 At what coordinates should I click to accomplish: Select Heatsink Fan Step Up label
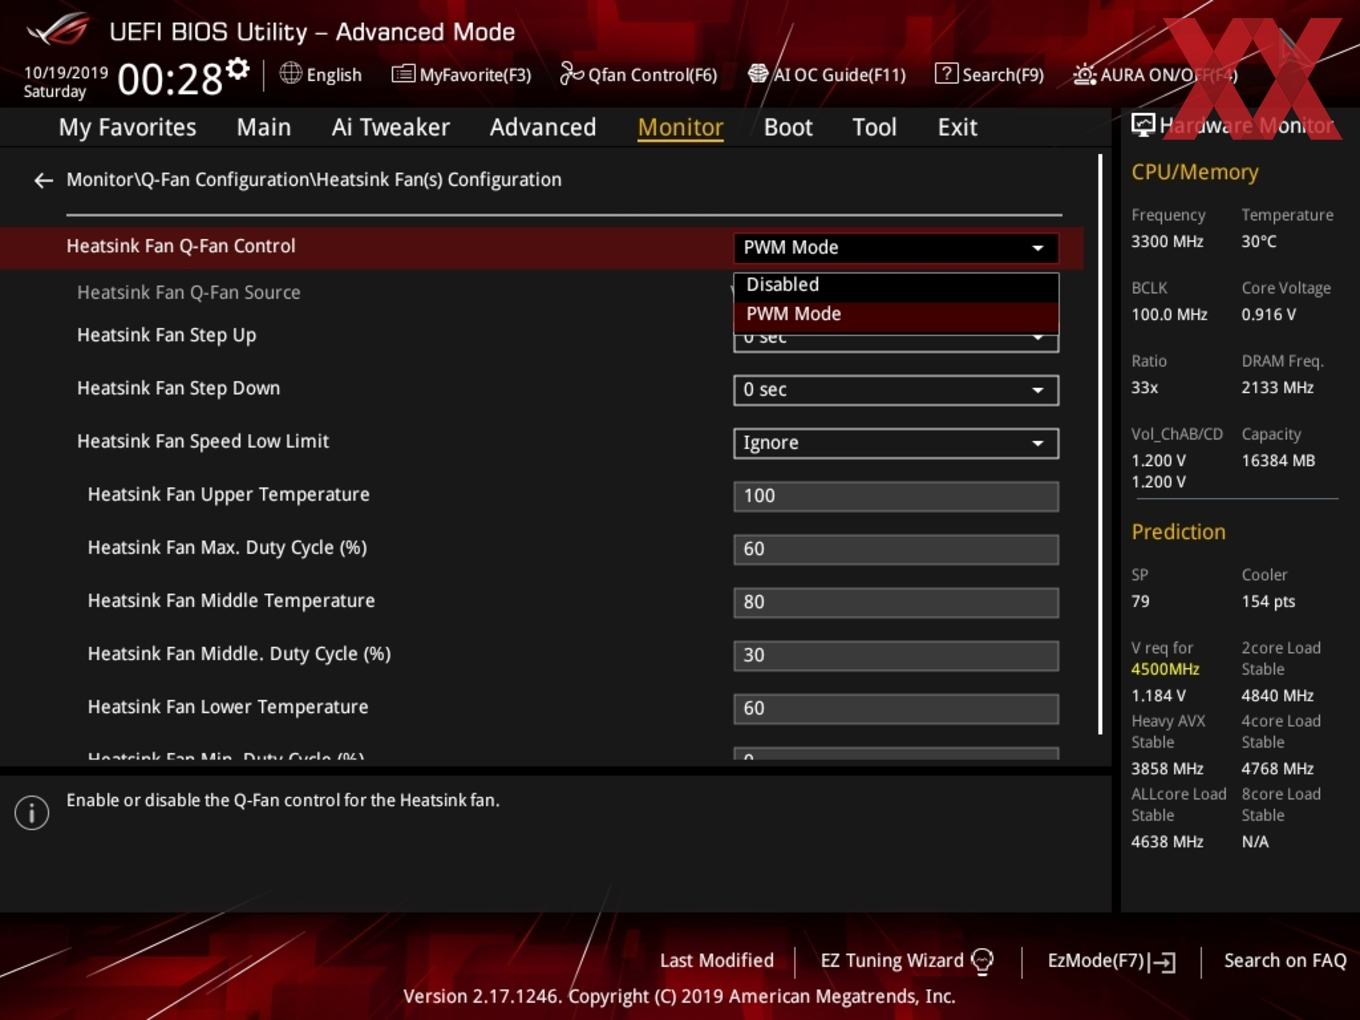(167, 336)
